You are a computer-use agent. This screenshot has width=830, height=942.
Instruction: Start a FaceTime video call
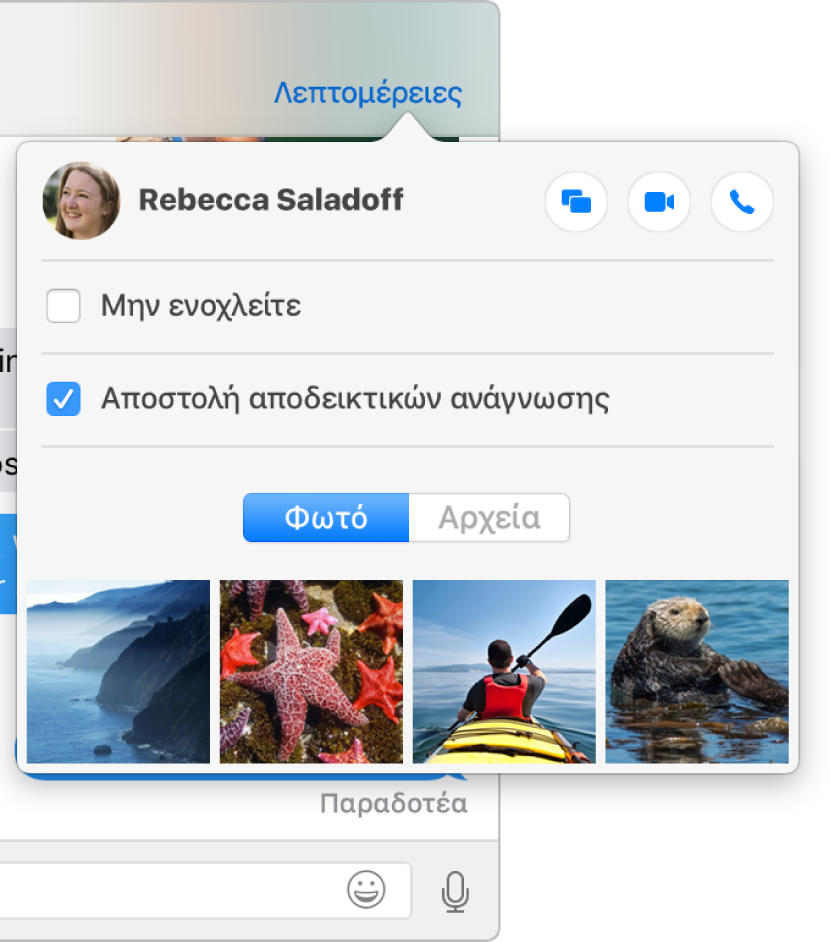pos(659,202)
